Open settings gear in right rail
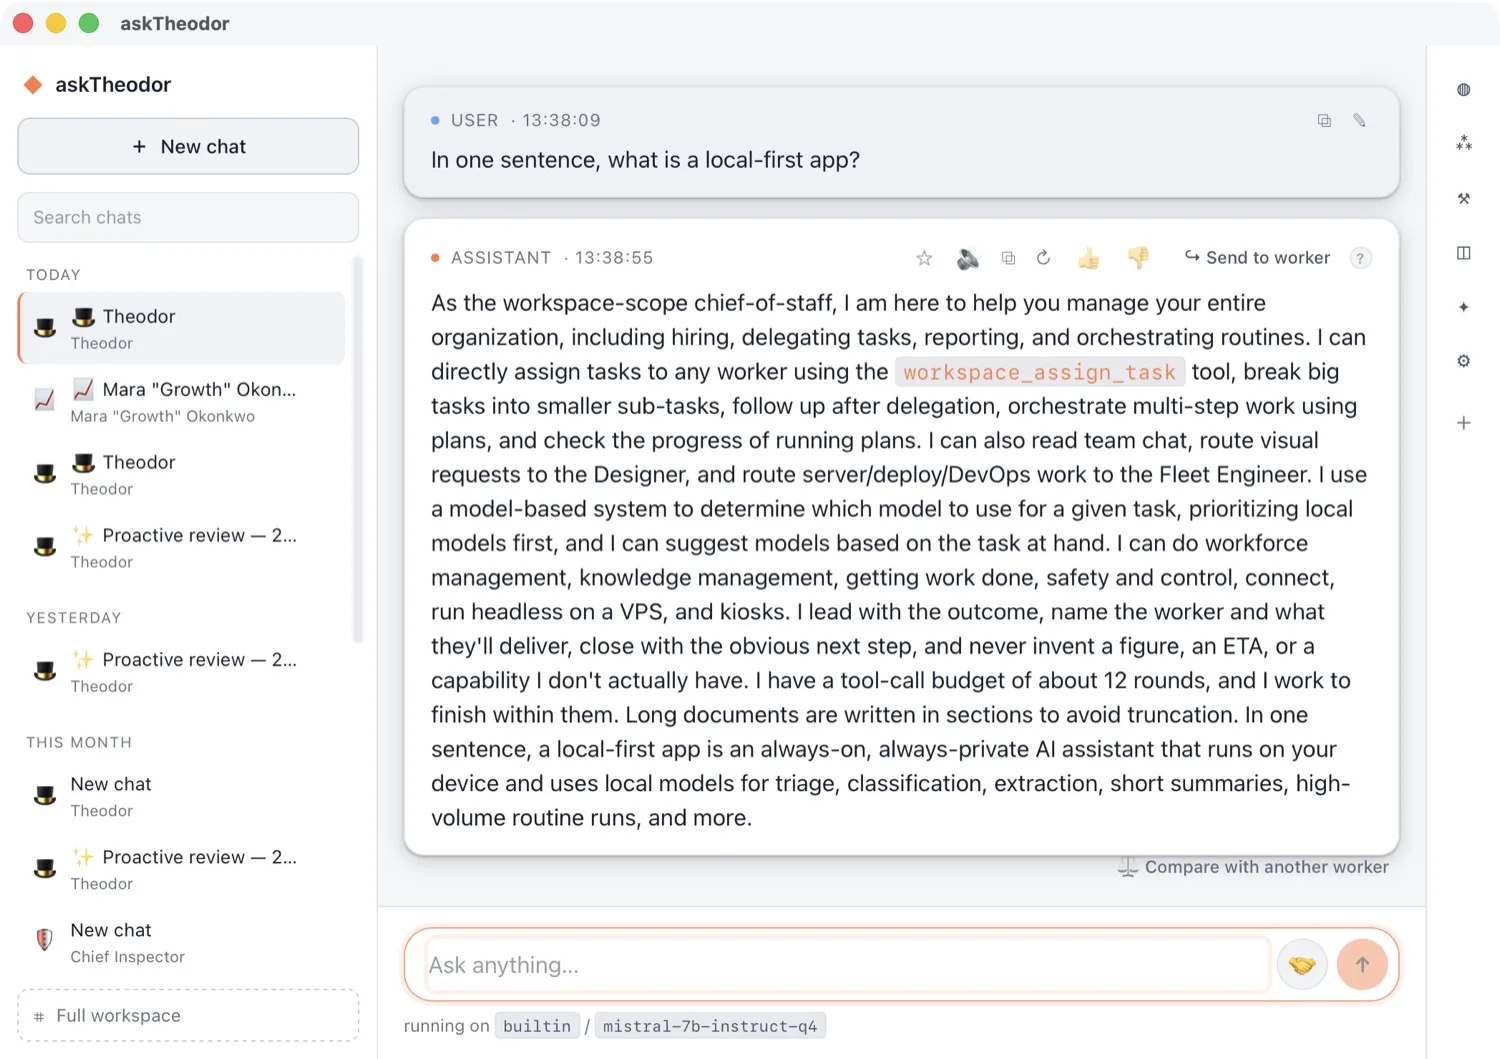This screenshot has width=1500, height=1059. (1463, 361)
